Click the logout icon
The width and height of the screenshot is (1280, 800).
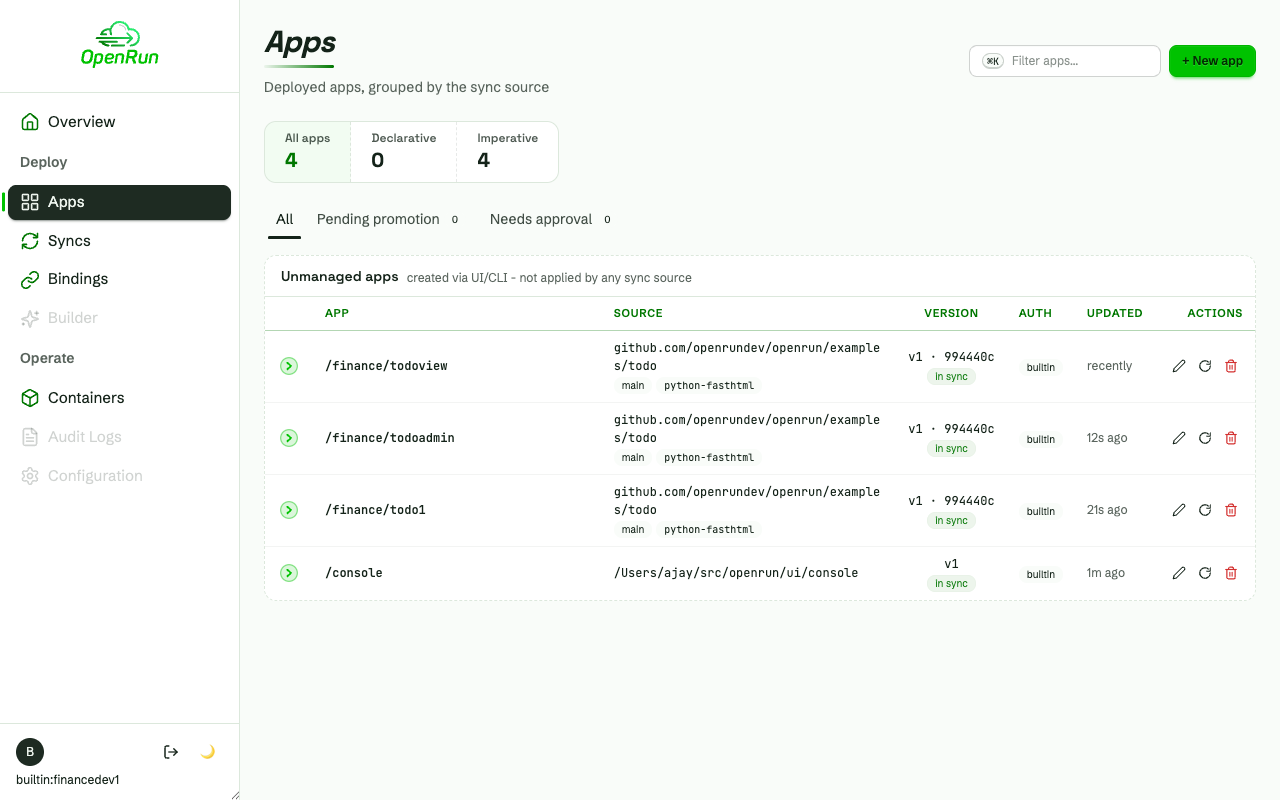tap(171, 752)
